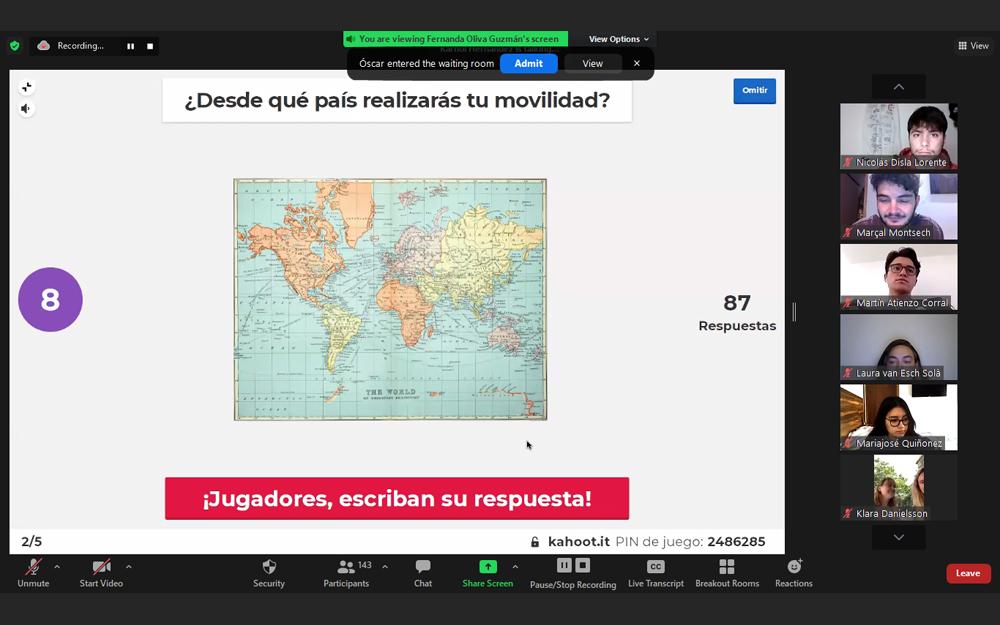Select Martin Atienzo Corral's video tile
The height and width of the screenshot is (625, 1000).
[899, 276]
